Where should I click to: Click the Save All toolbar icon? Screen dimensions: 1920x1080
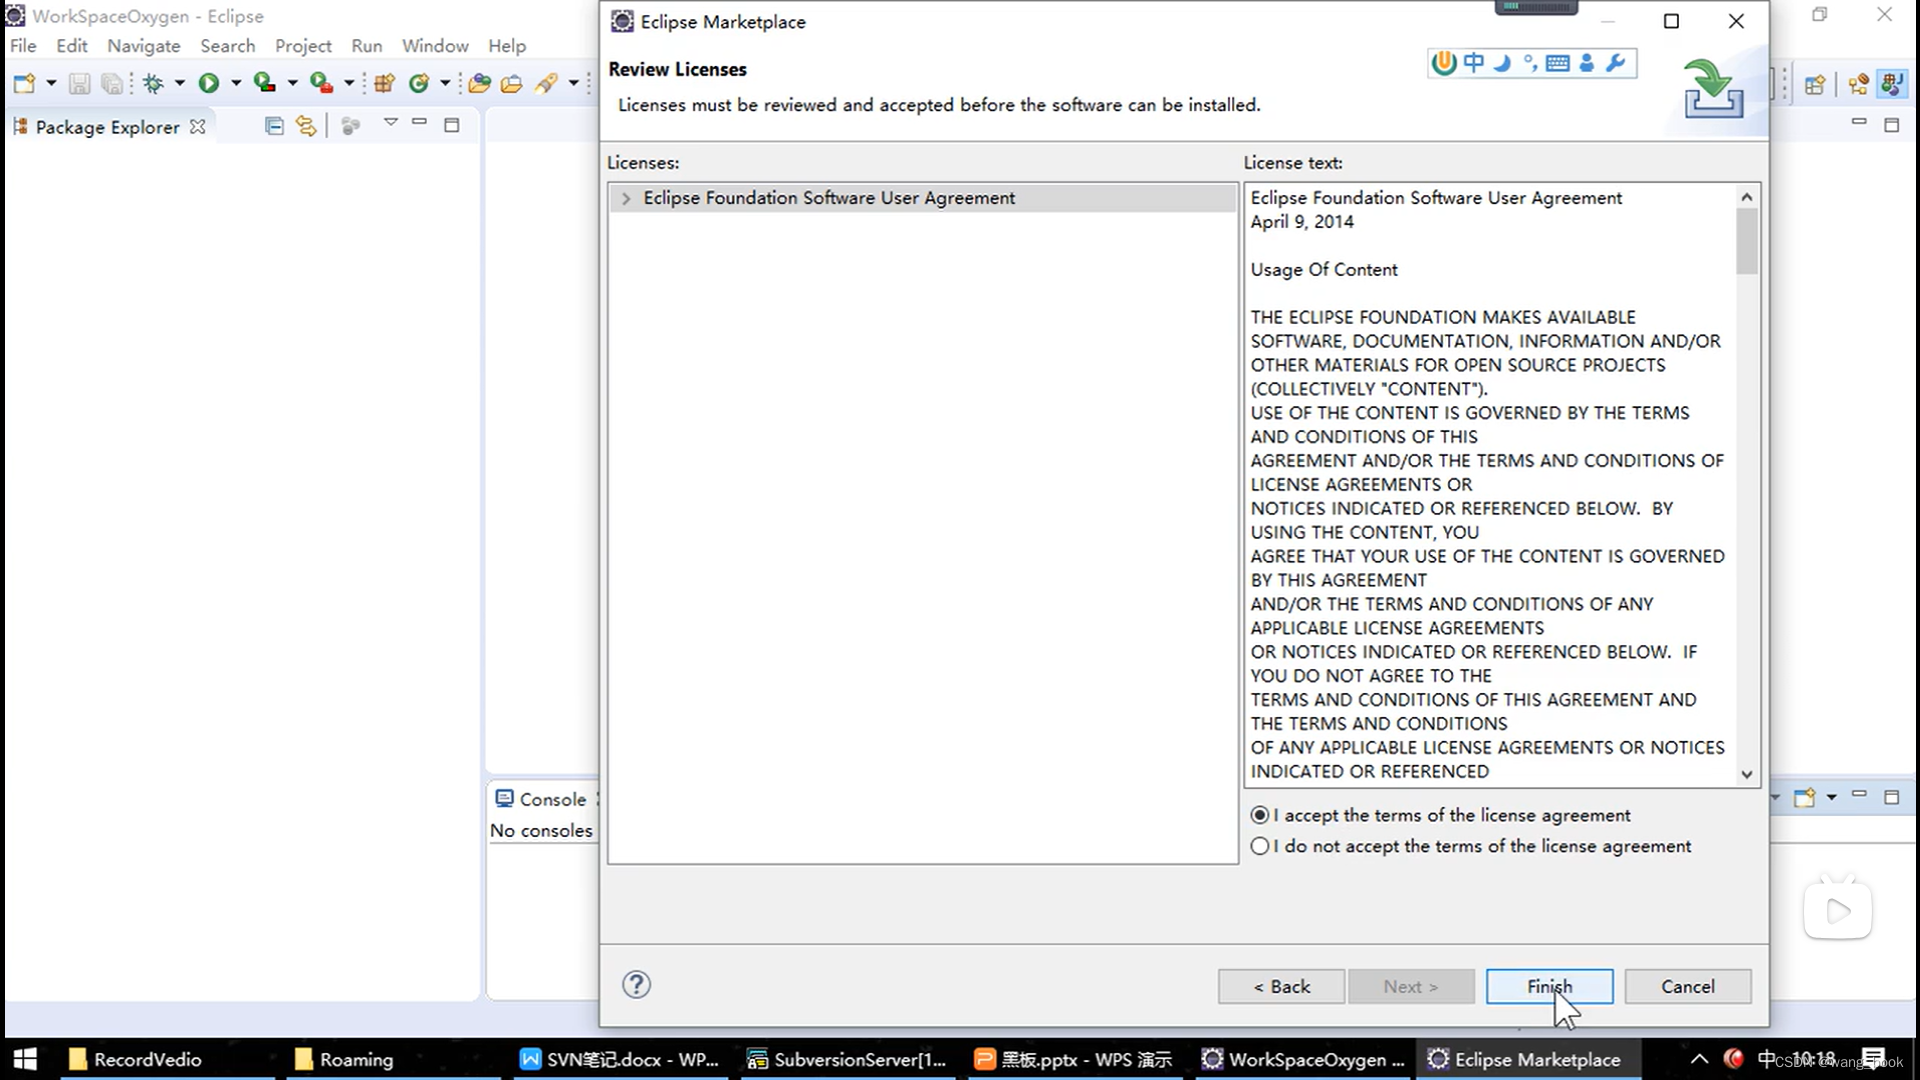click(112, 84)
